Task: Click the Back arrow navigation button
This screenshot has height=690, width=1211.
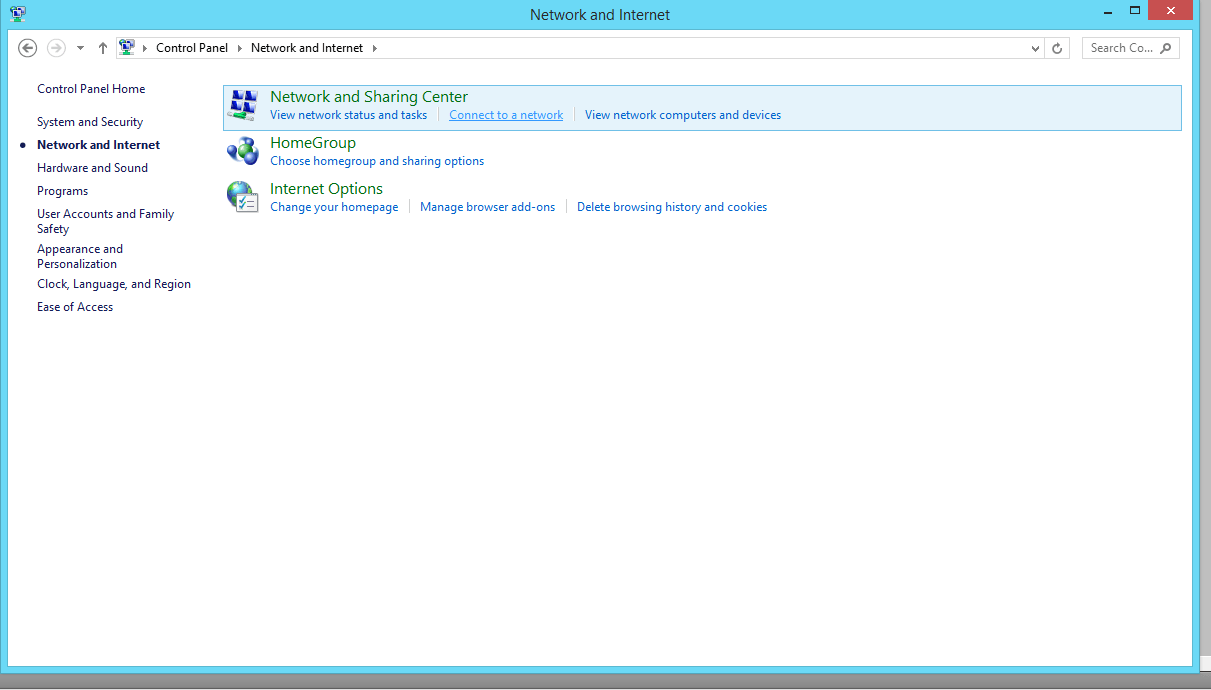Action: [28, 48]
